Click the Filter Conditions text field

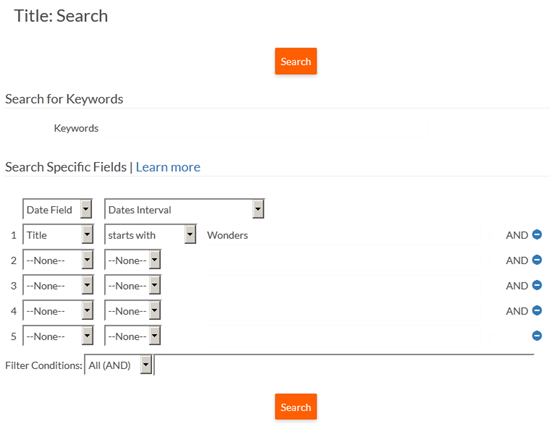point(344,365)
